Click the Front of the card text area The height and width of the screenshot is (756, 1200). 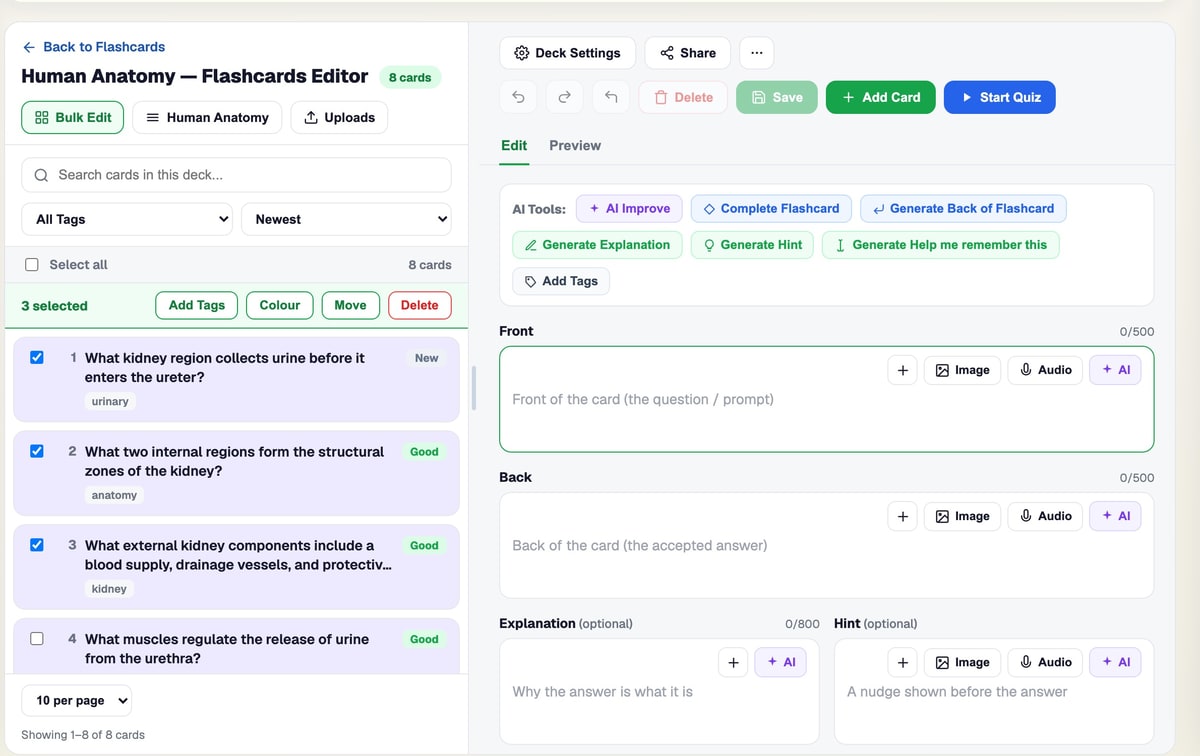pyautogui.click(x=826, y=399)
